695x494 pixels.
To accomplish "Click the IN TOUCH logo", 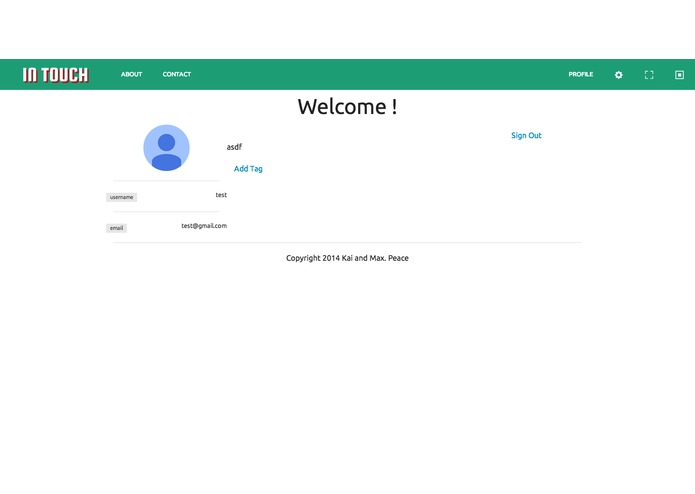I will pos(55,75).
